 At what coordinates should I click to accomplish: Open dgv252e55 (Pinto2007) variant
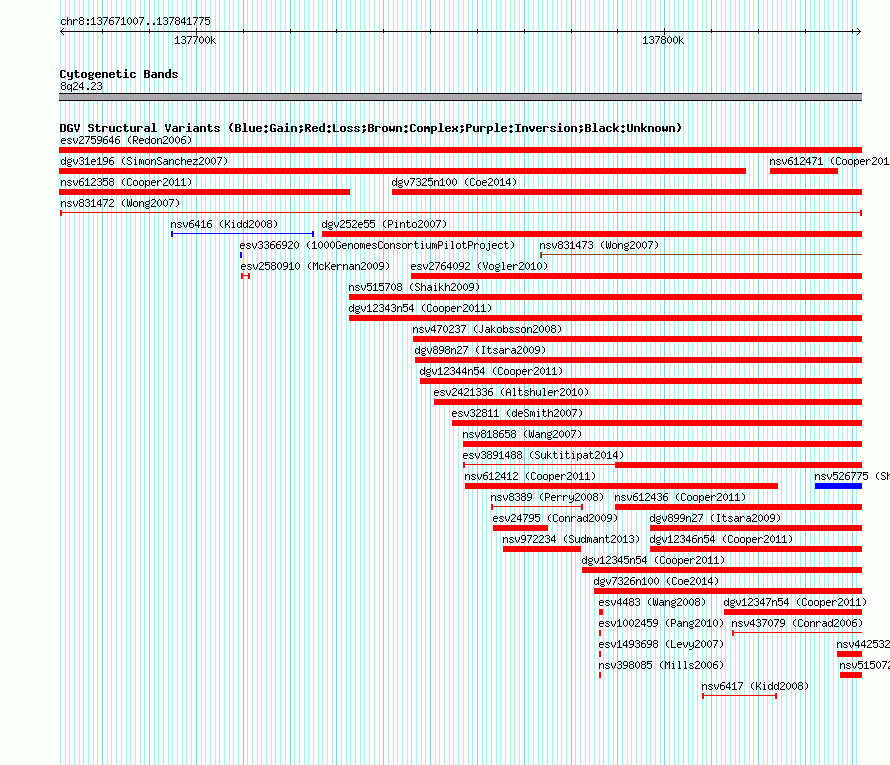[x=384, y=224]
